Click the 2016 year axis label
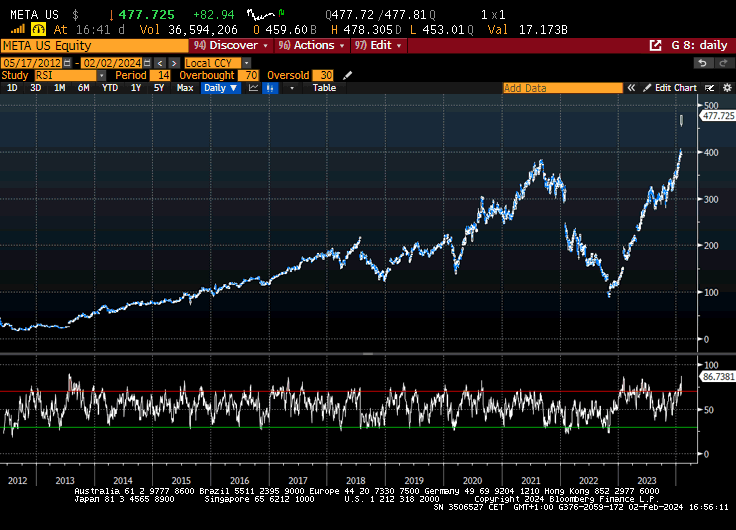Image resolution: width=736 pixels, height=530 pixels. click(239, 480)
